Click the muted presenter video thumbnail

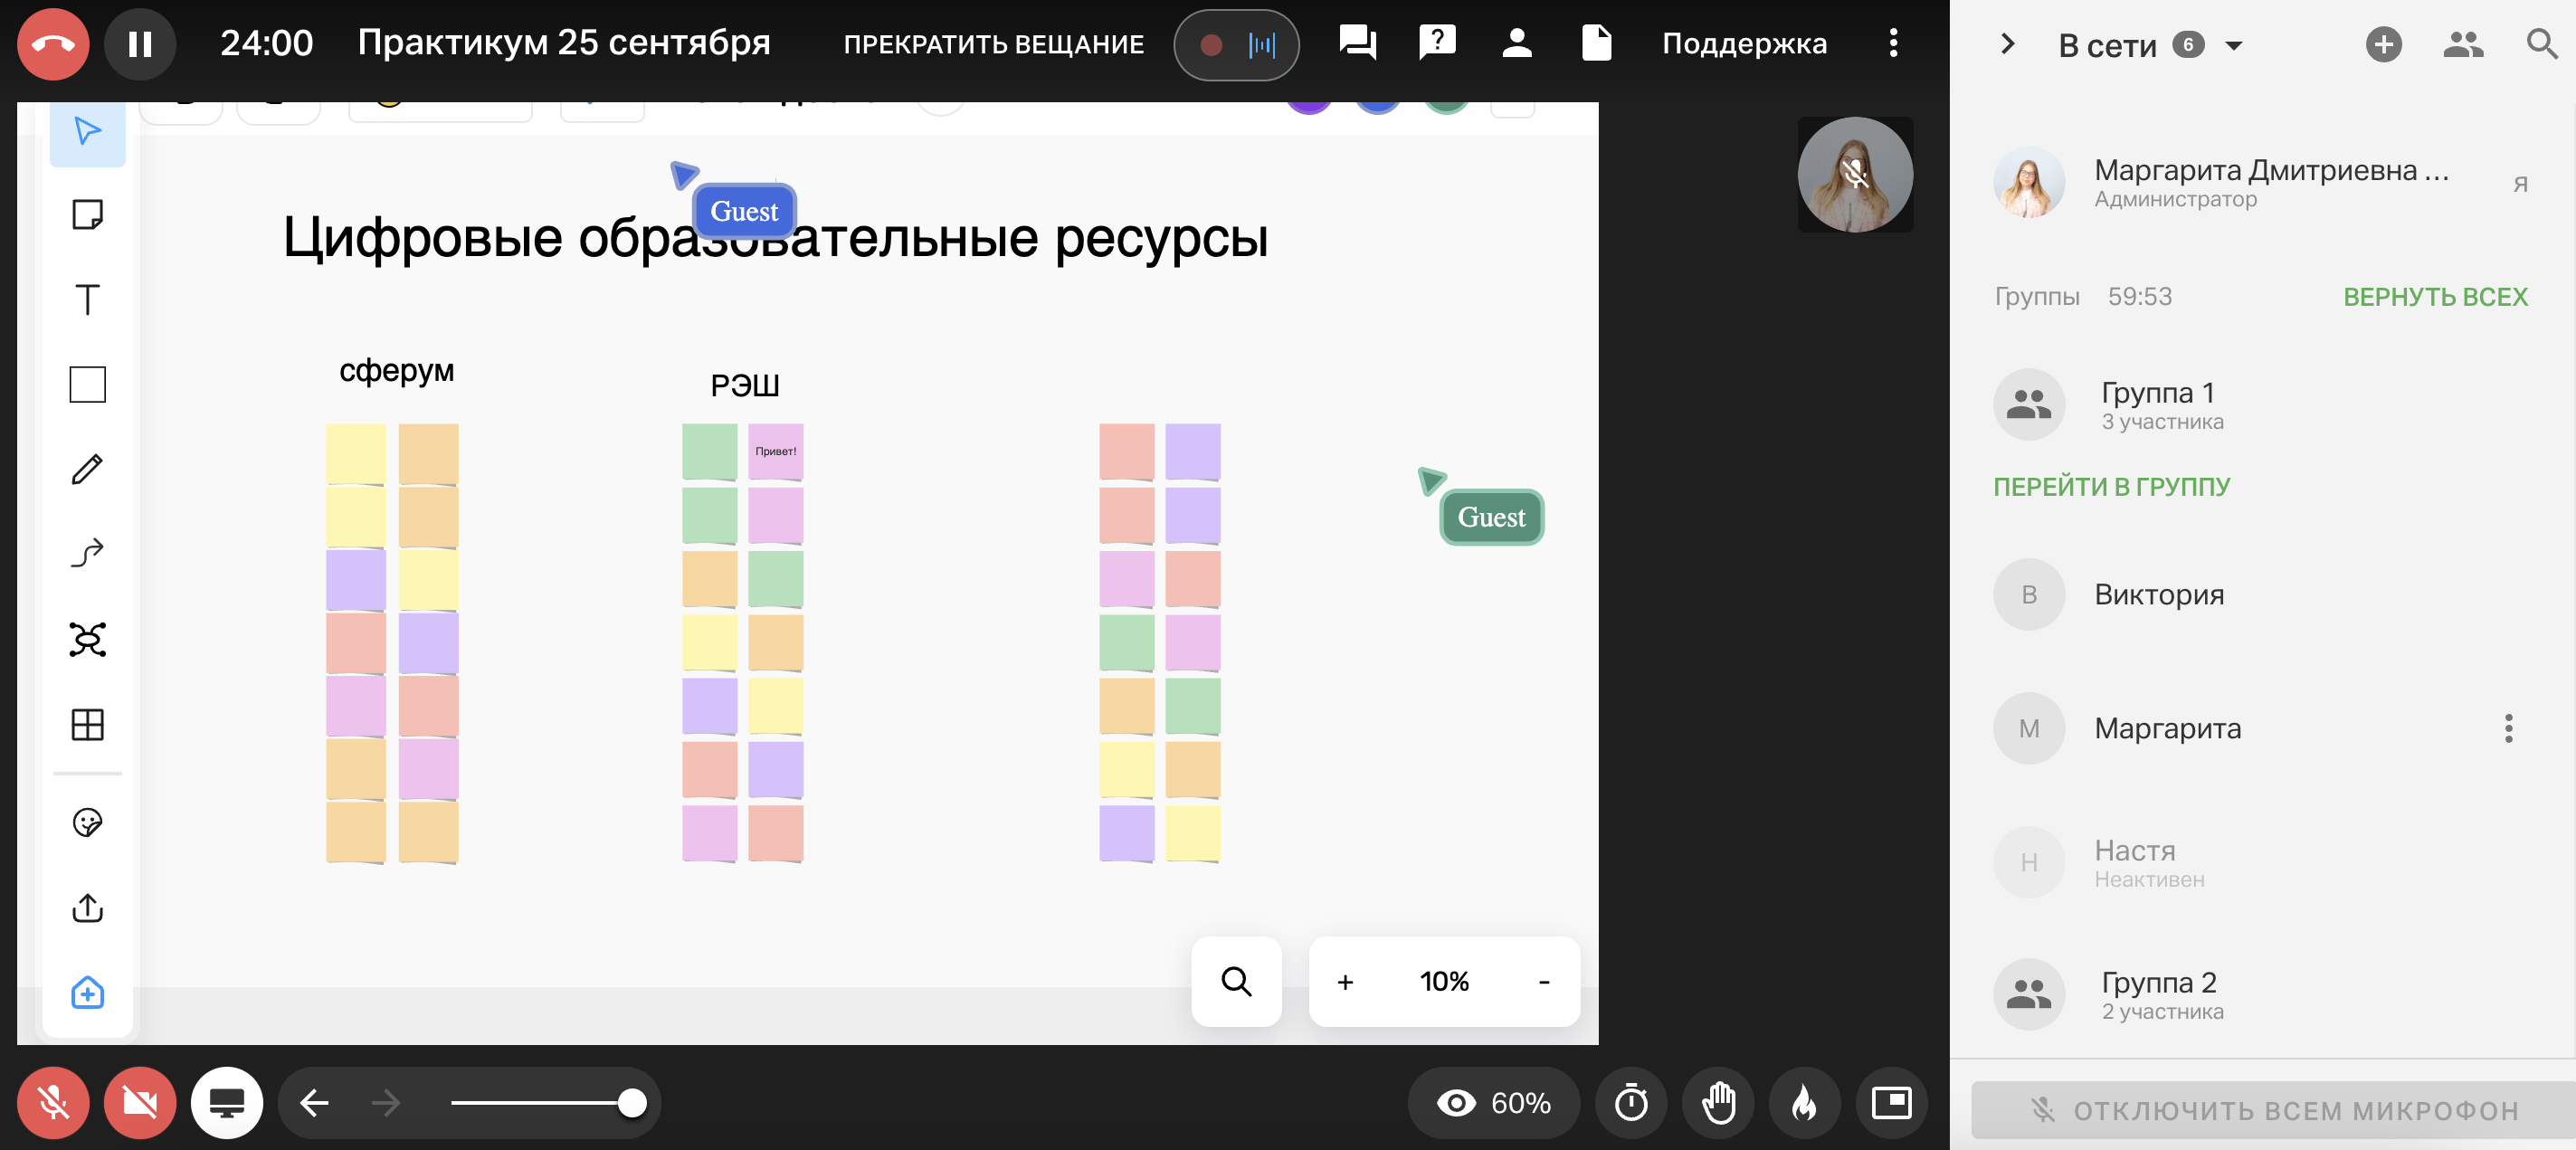1855,175
